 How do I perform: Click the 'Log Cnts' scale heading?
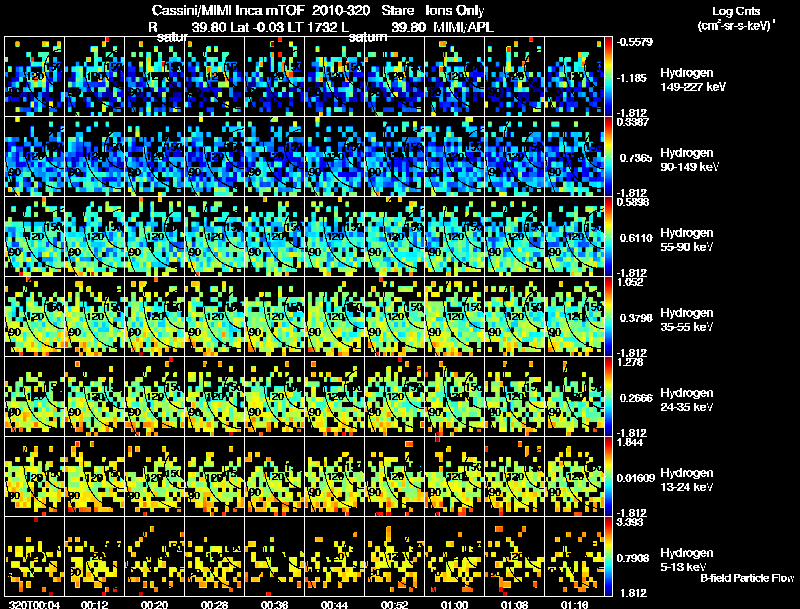pyautogui.click(x=736, y=11)
